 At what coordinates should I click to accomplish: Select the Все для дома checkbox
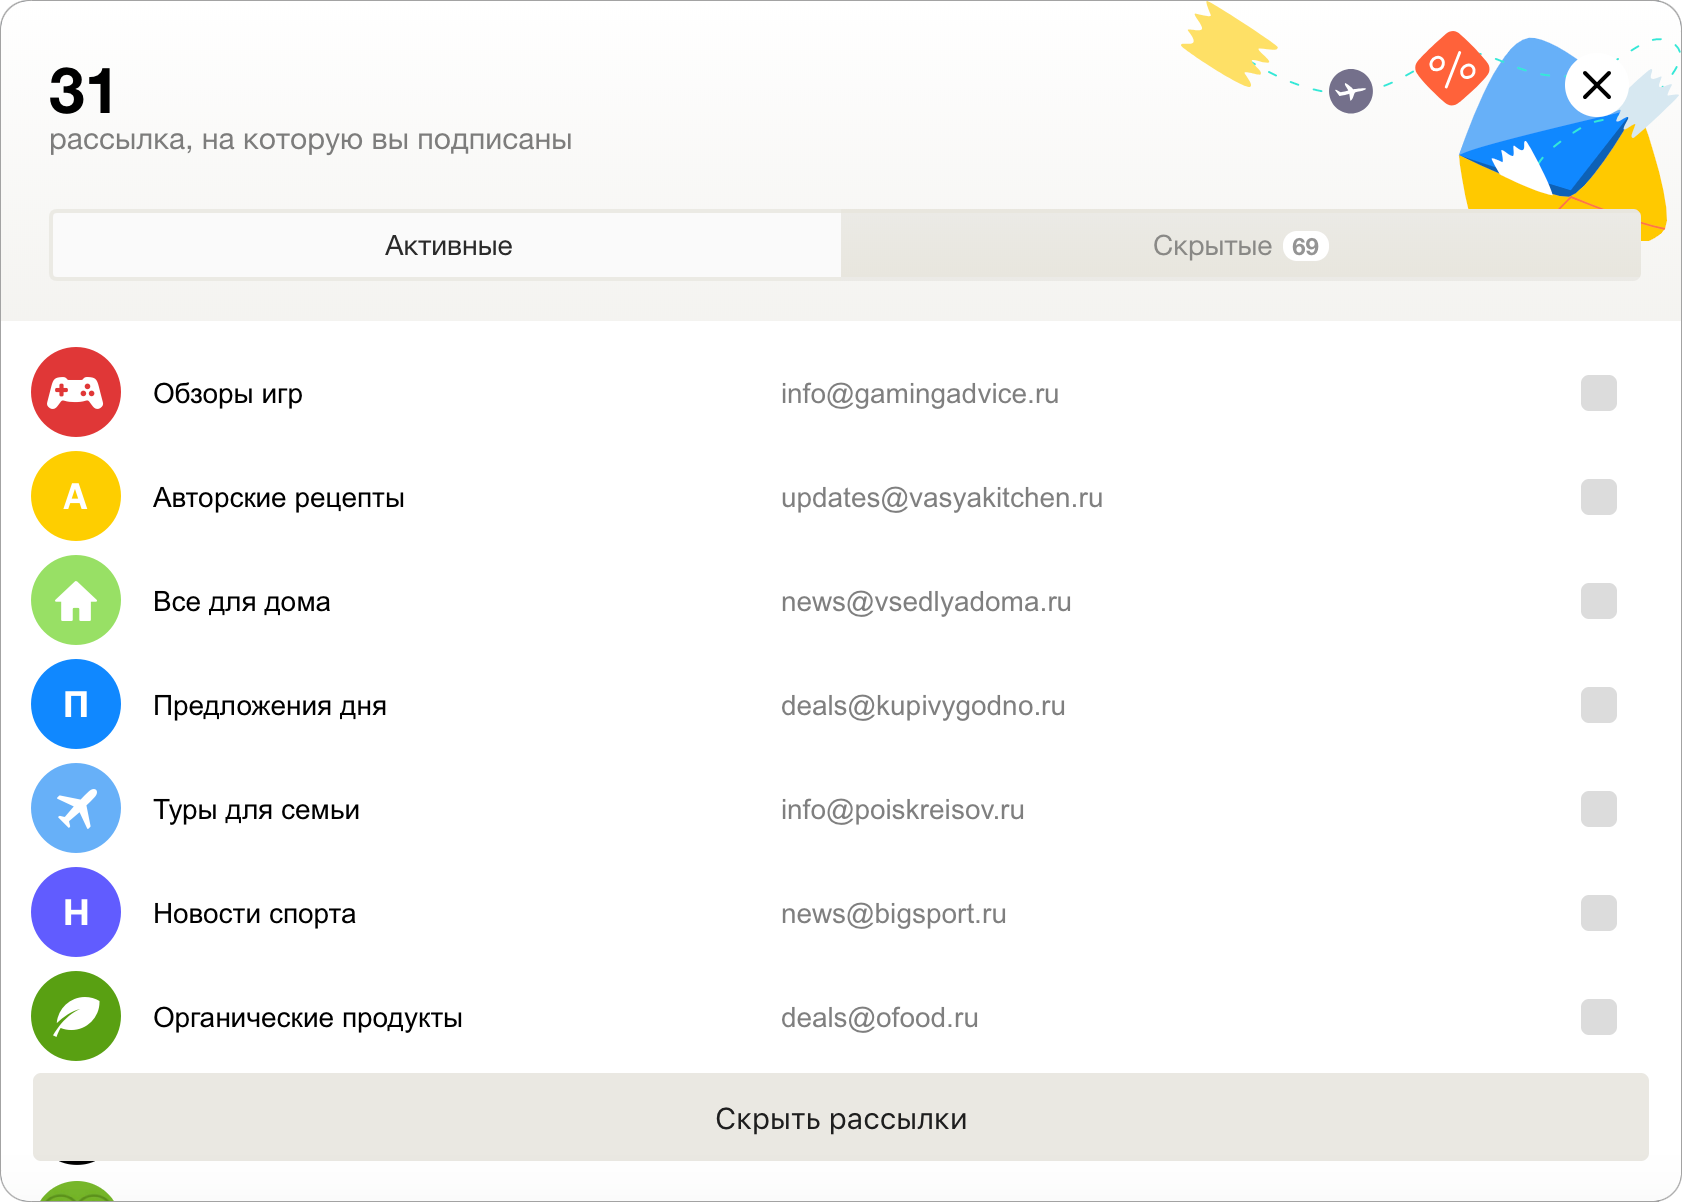1598,601
